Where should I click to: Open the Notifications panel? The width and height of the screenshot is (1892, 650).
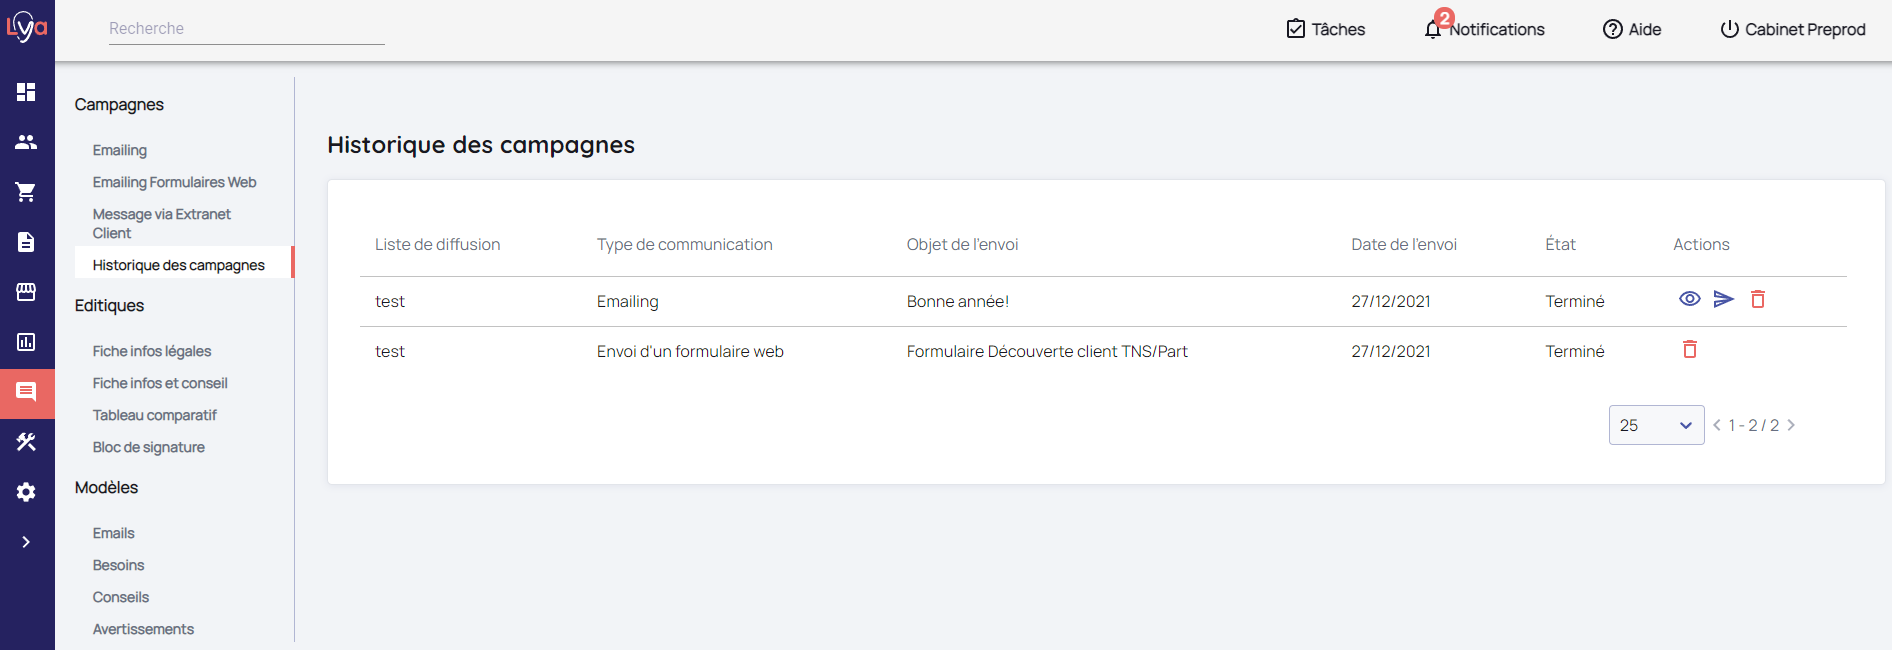[x=1484, y=29]
